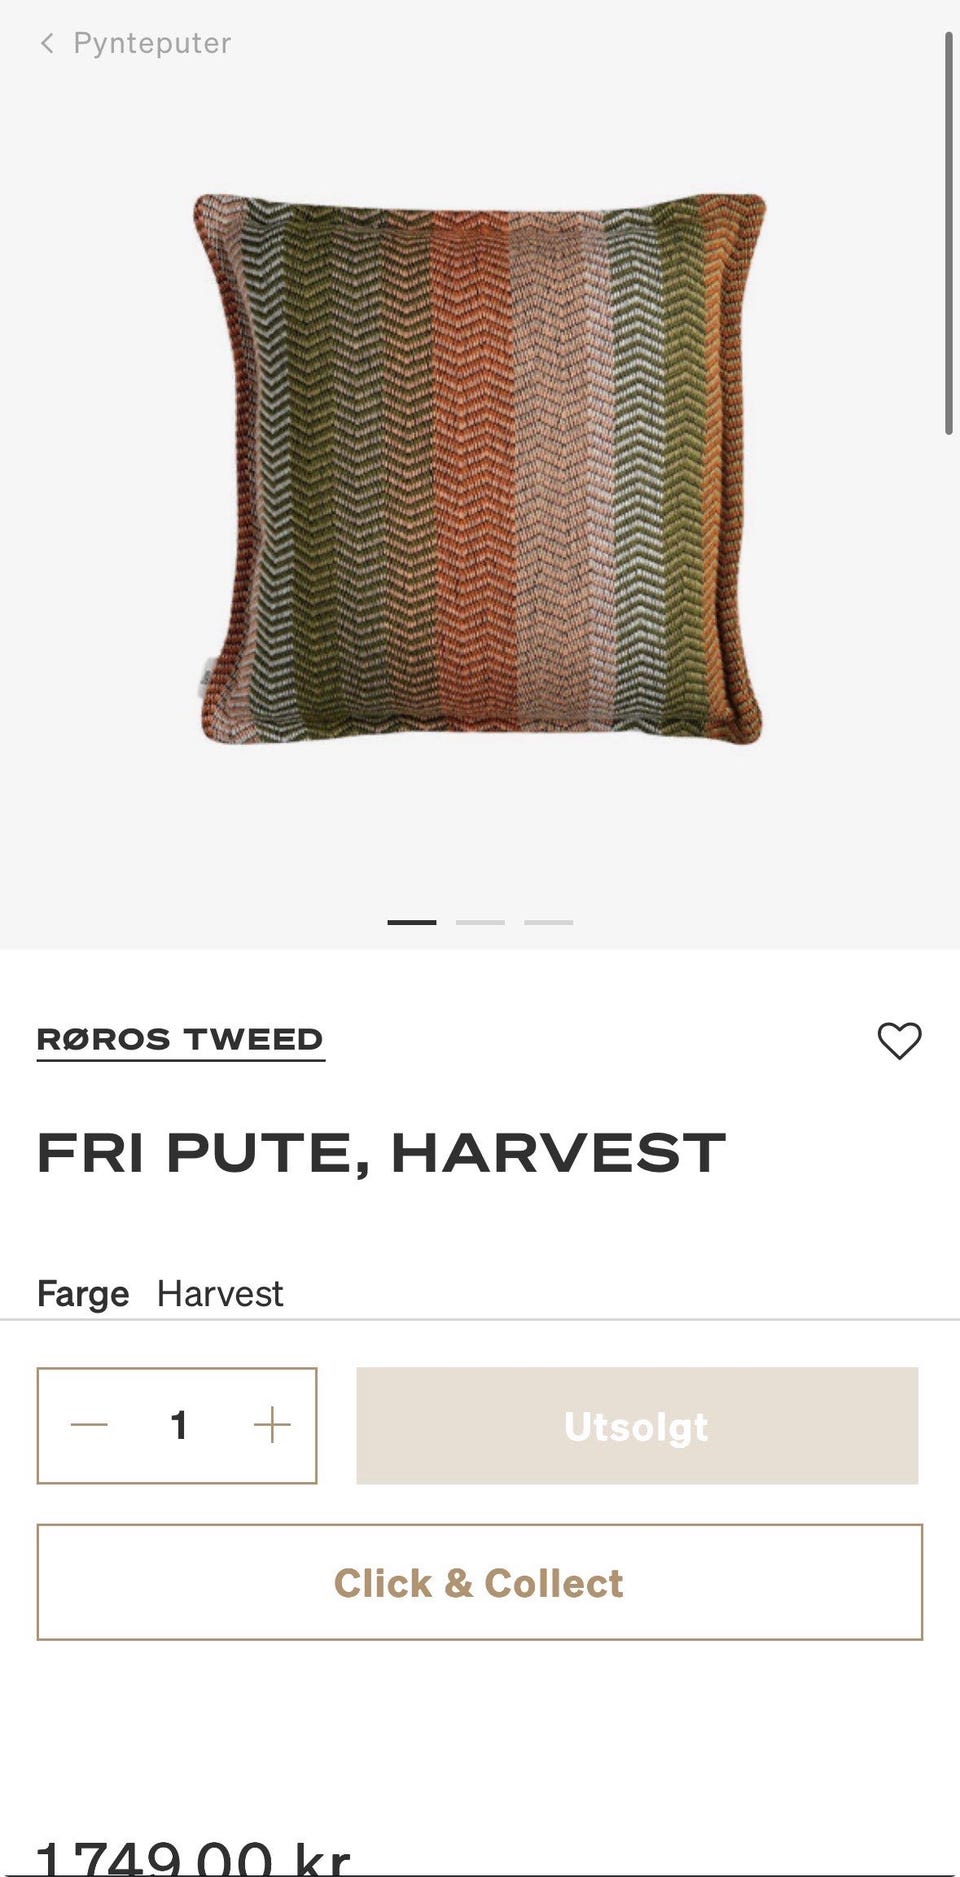The image size is (960, 1877).
Task: Jump to the third carousel image indicator
Action: pos(549,922)
